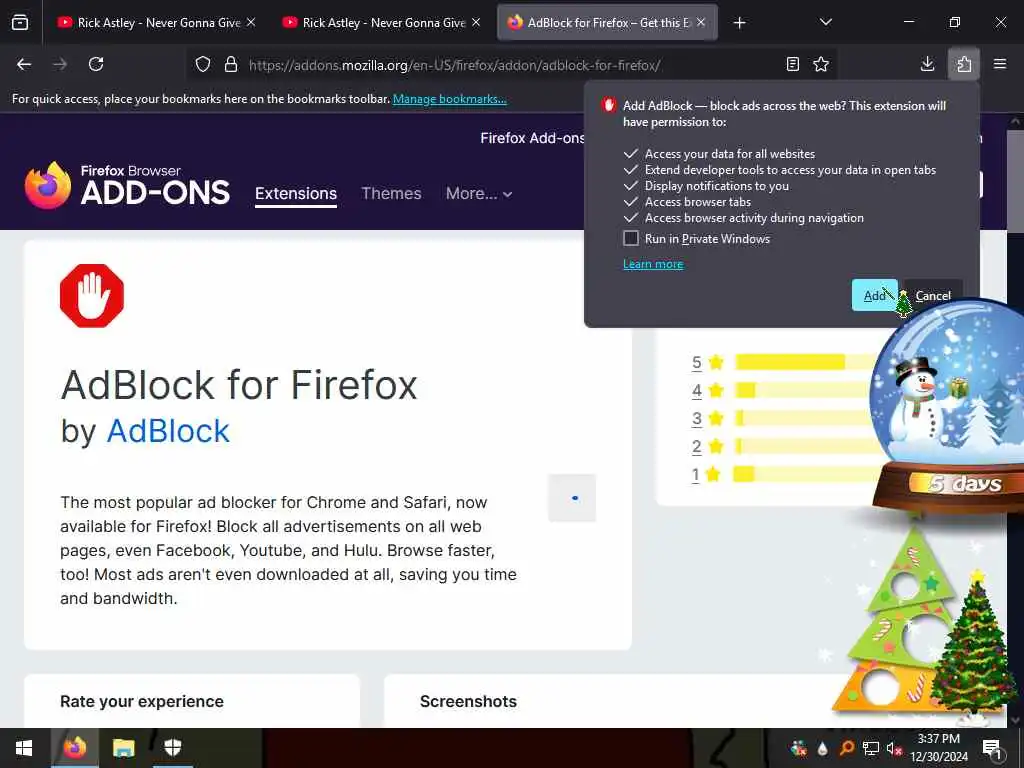Go back with the browser back arrow
Screen dimensions: 1024x768
coord(24,64)
